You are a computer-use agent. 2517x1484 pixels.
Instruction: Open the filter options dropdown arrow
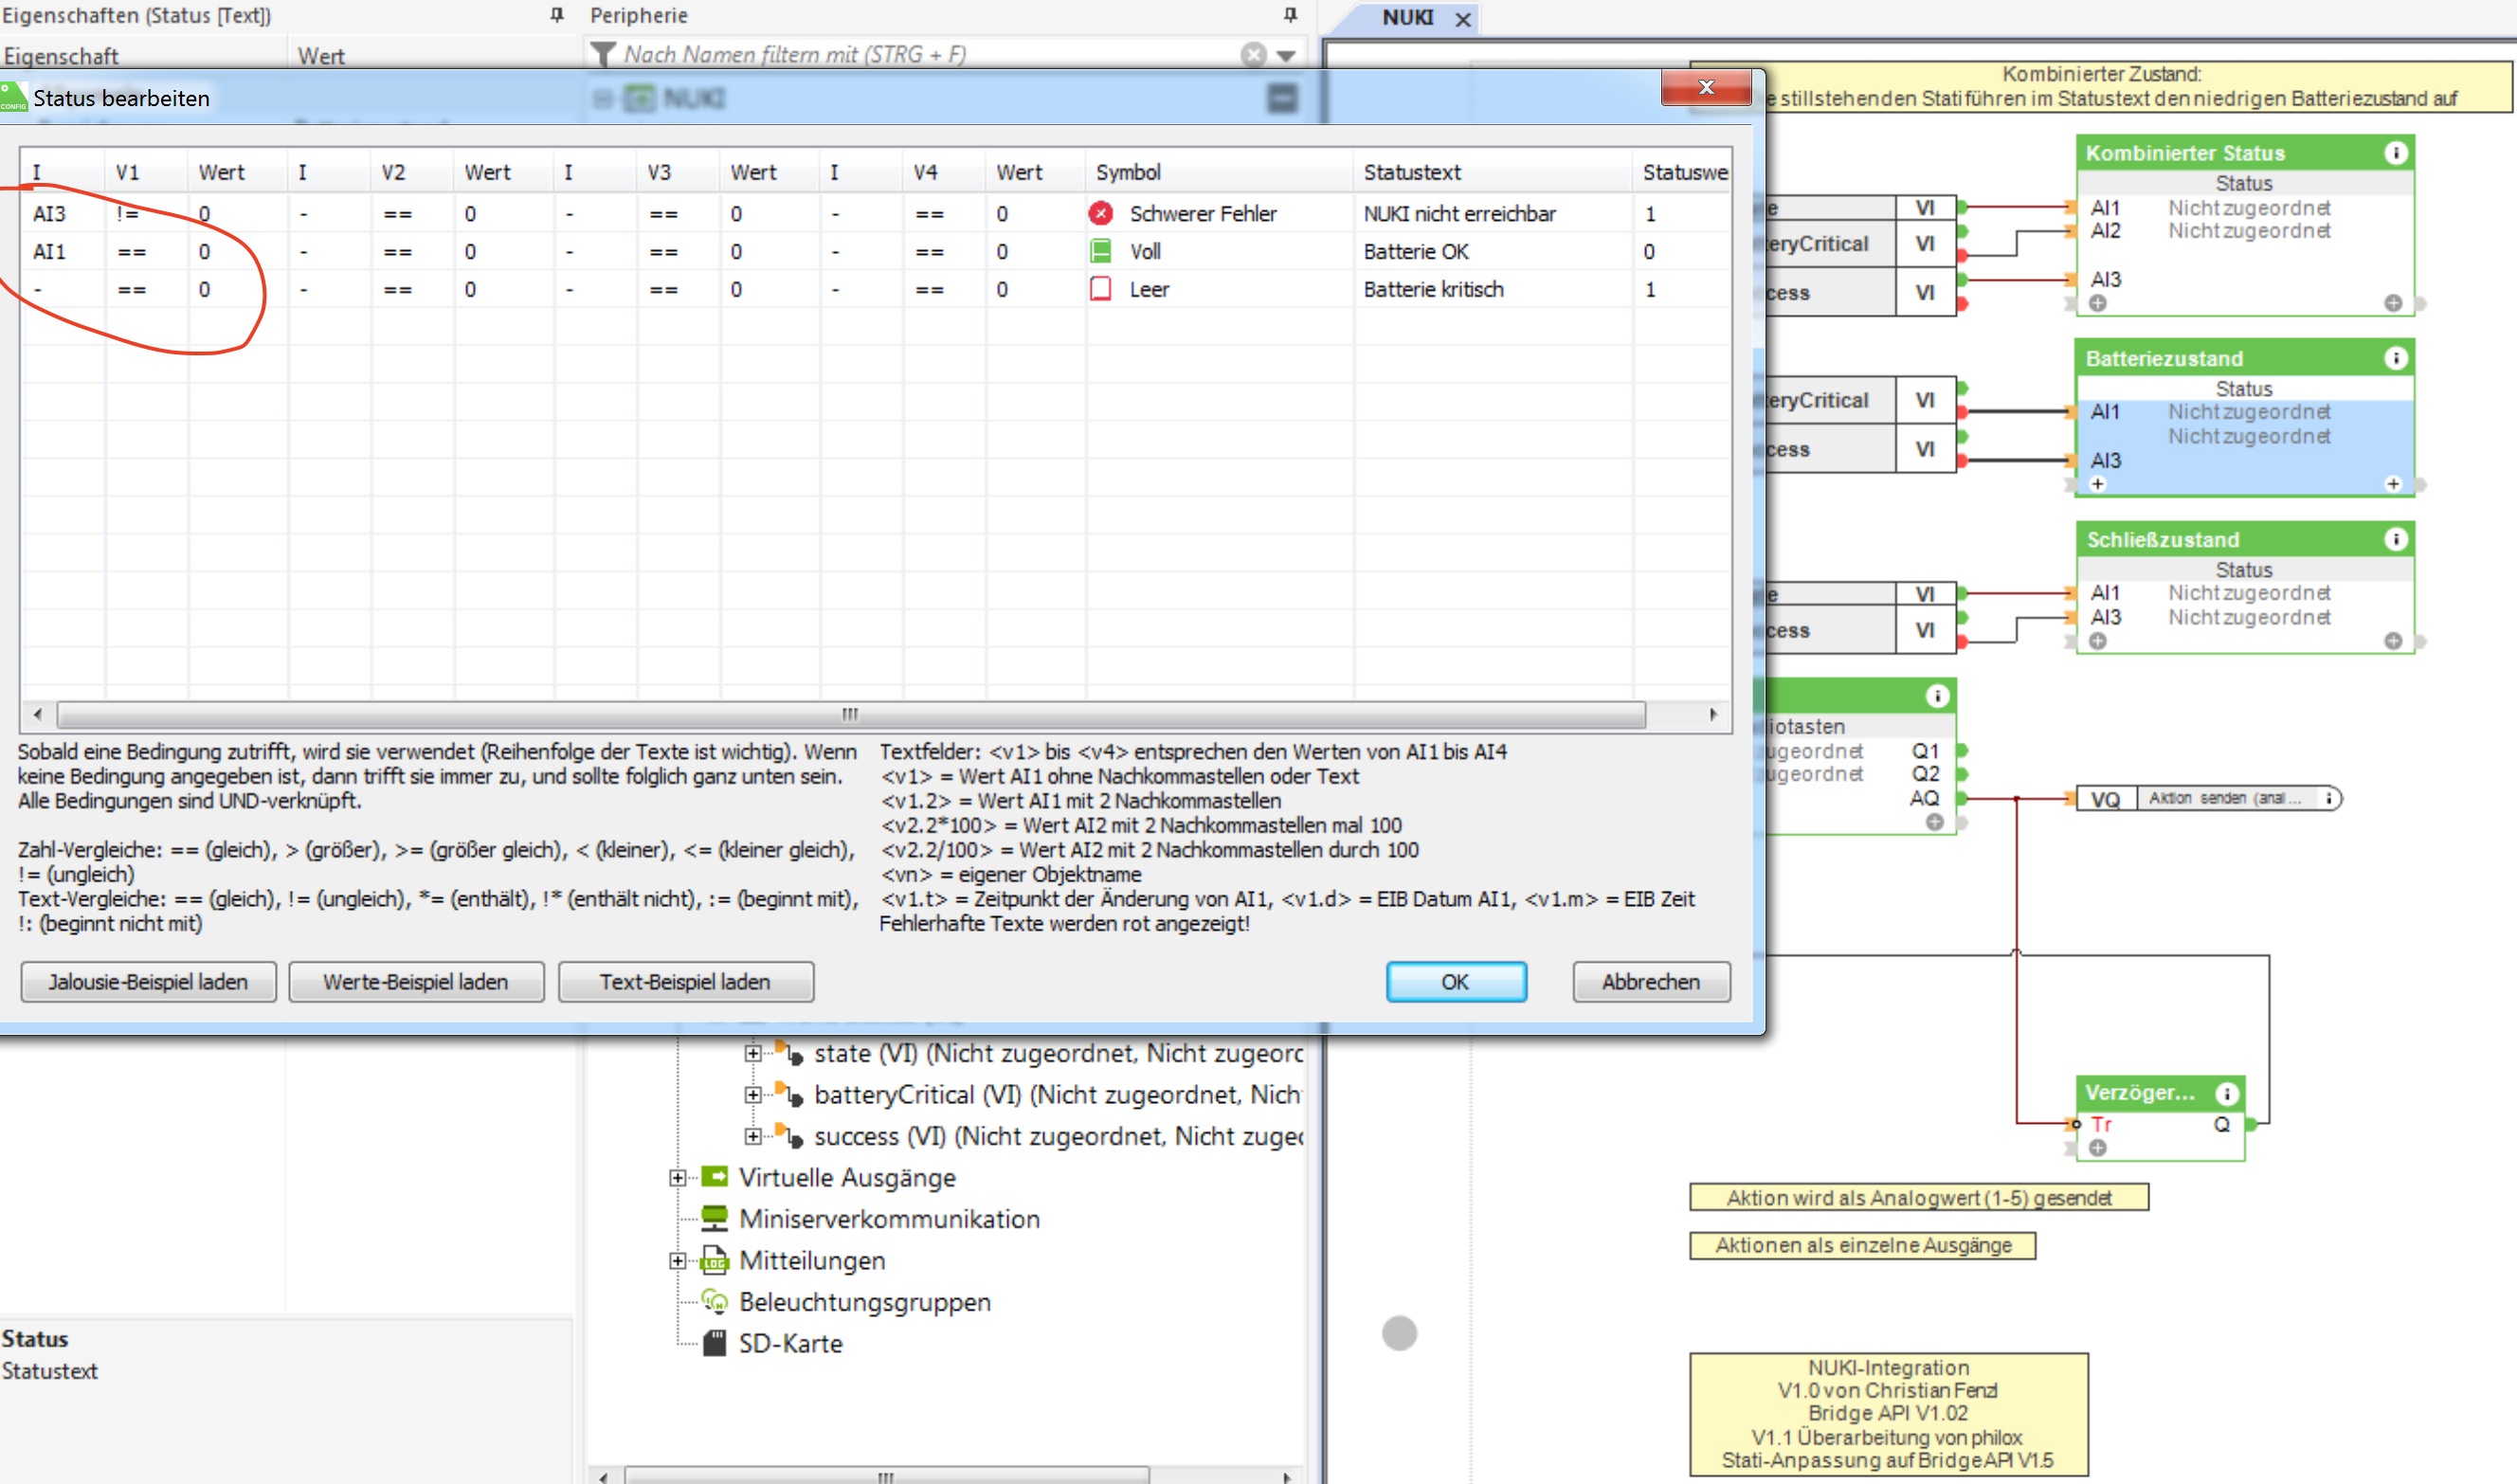(x=1286, y=56)
